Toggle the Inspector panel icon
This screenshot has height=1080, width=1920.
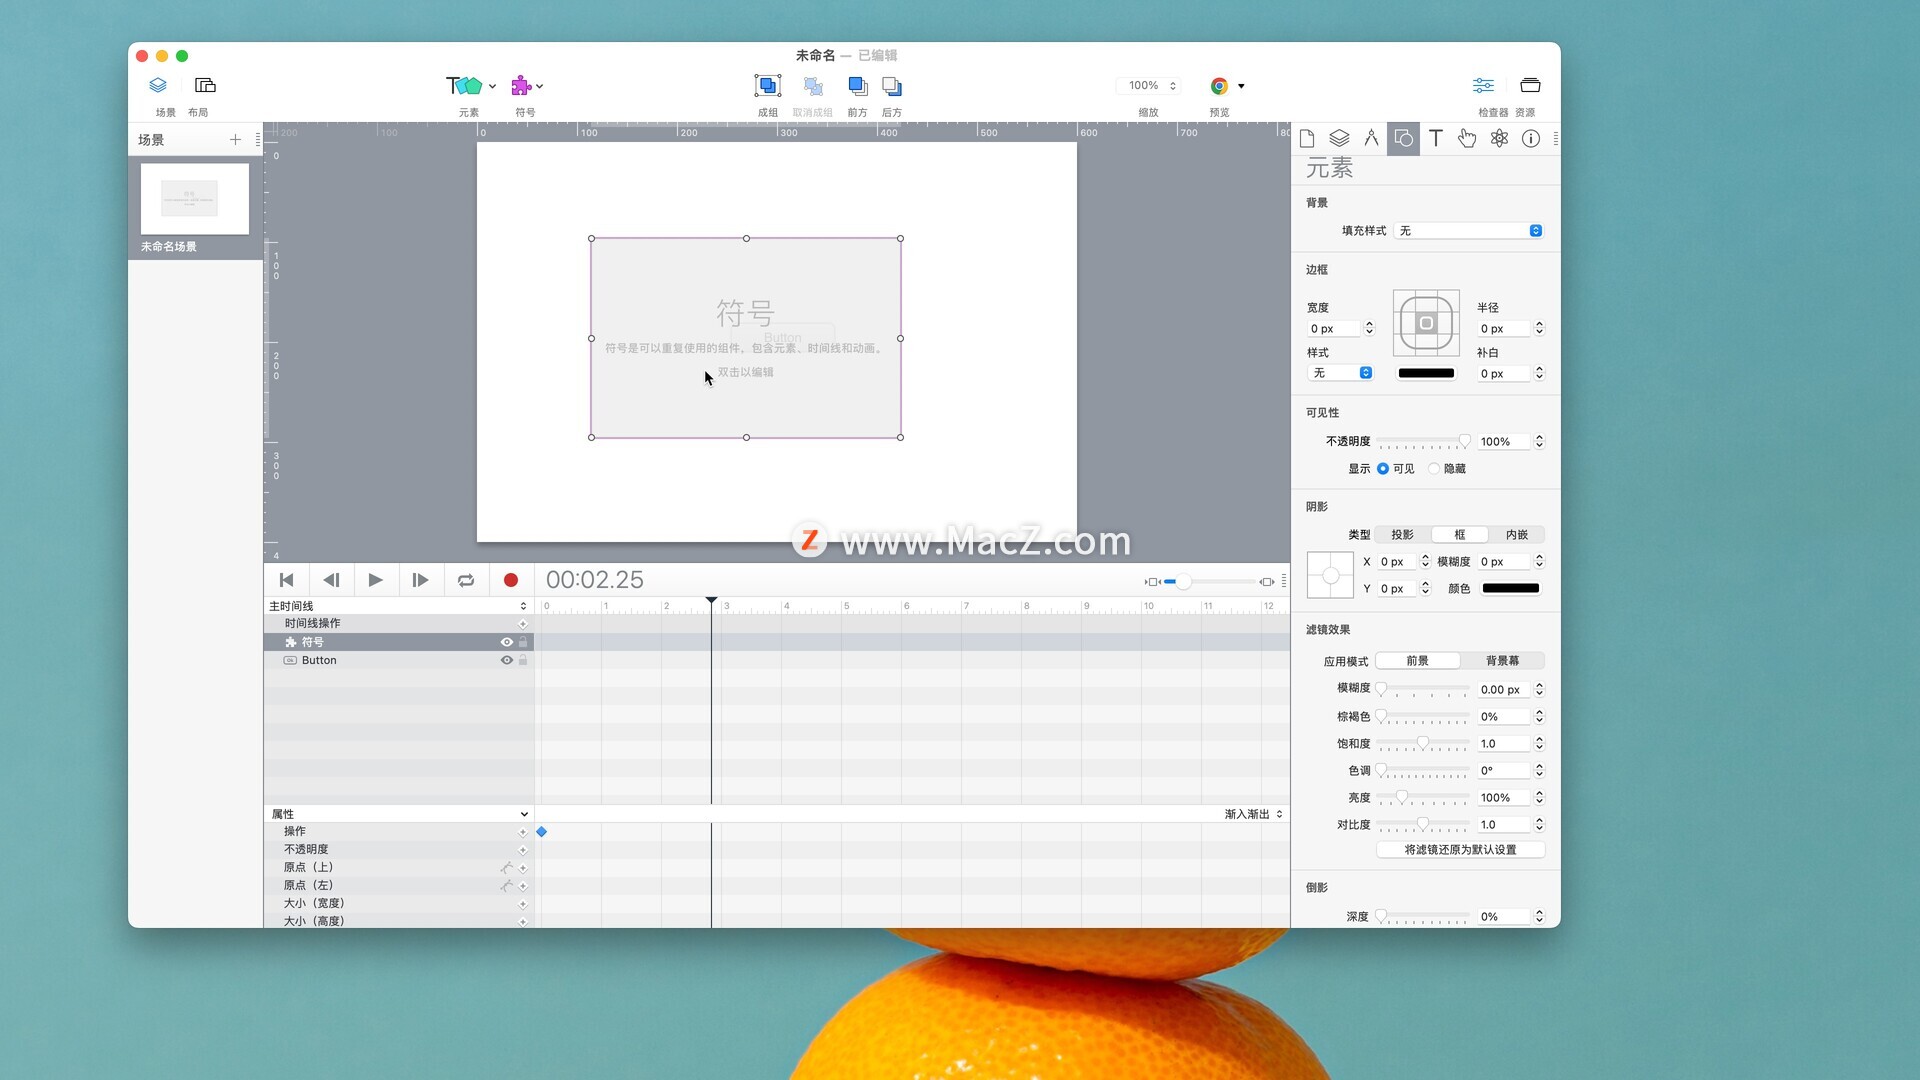click(x=1483, y=85)
